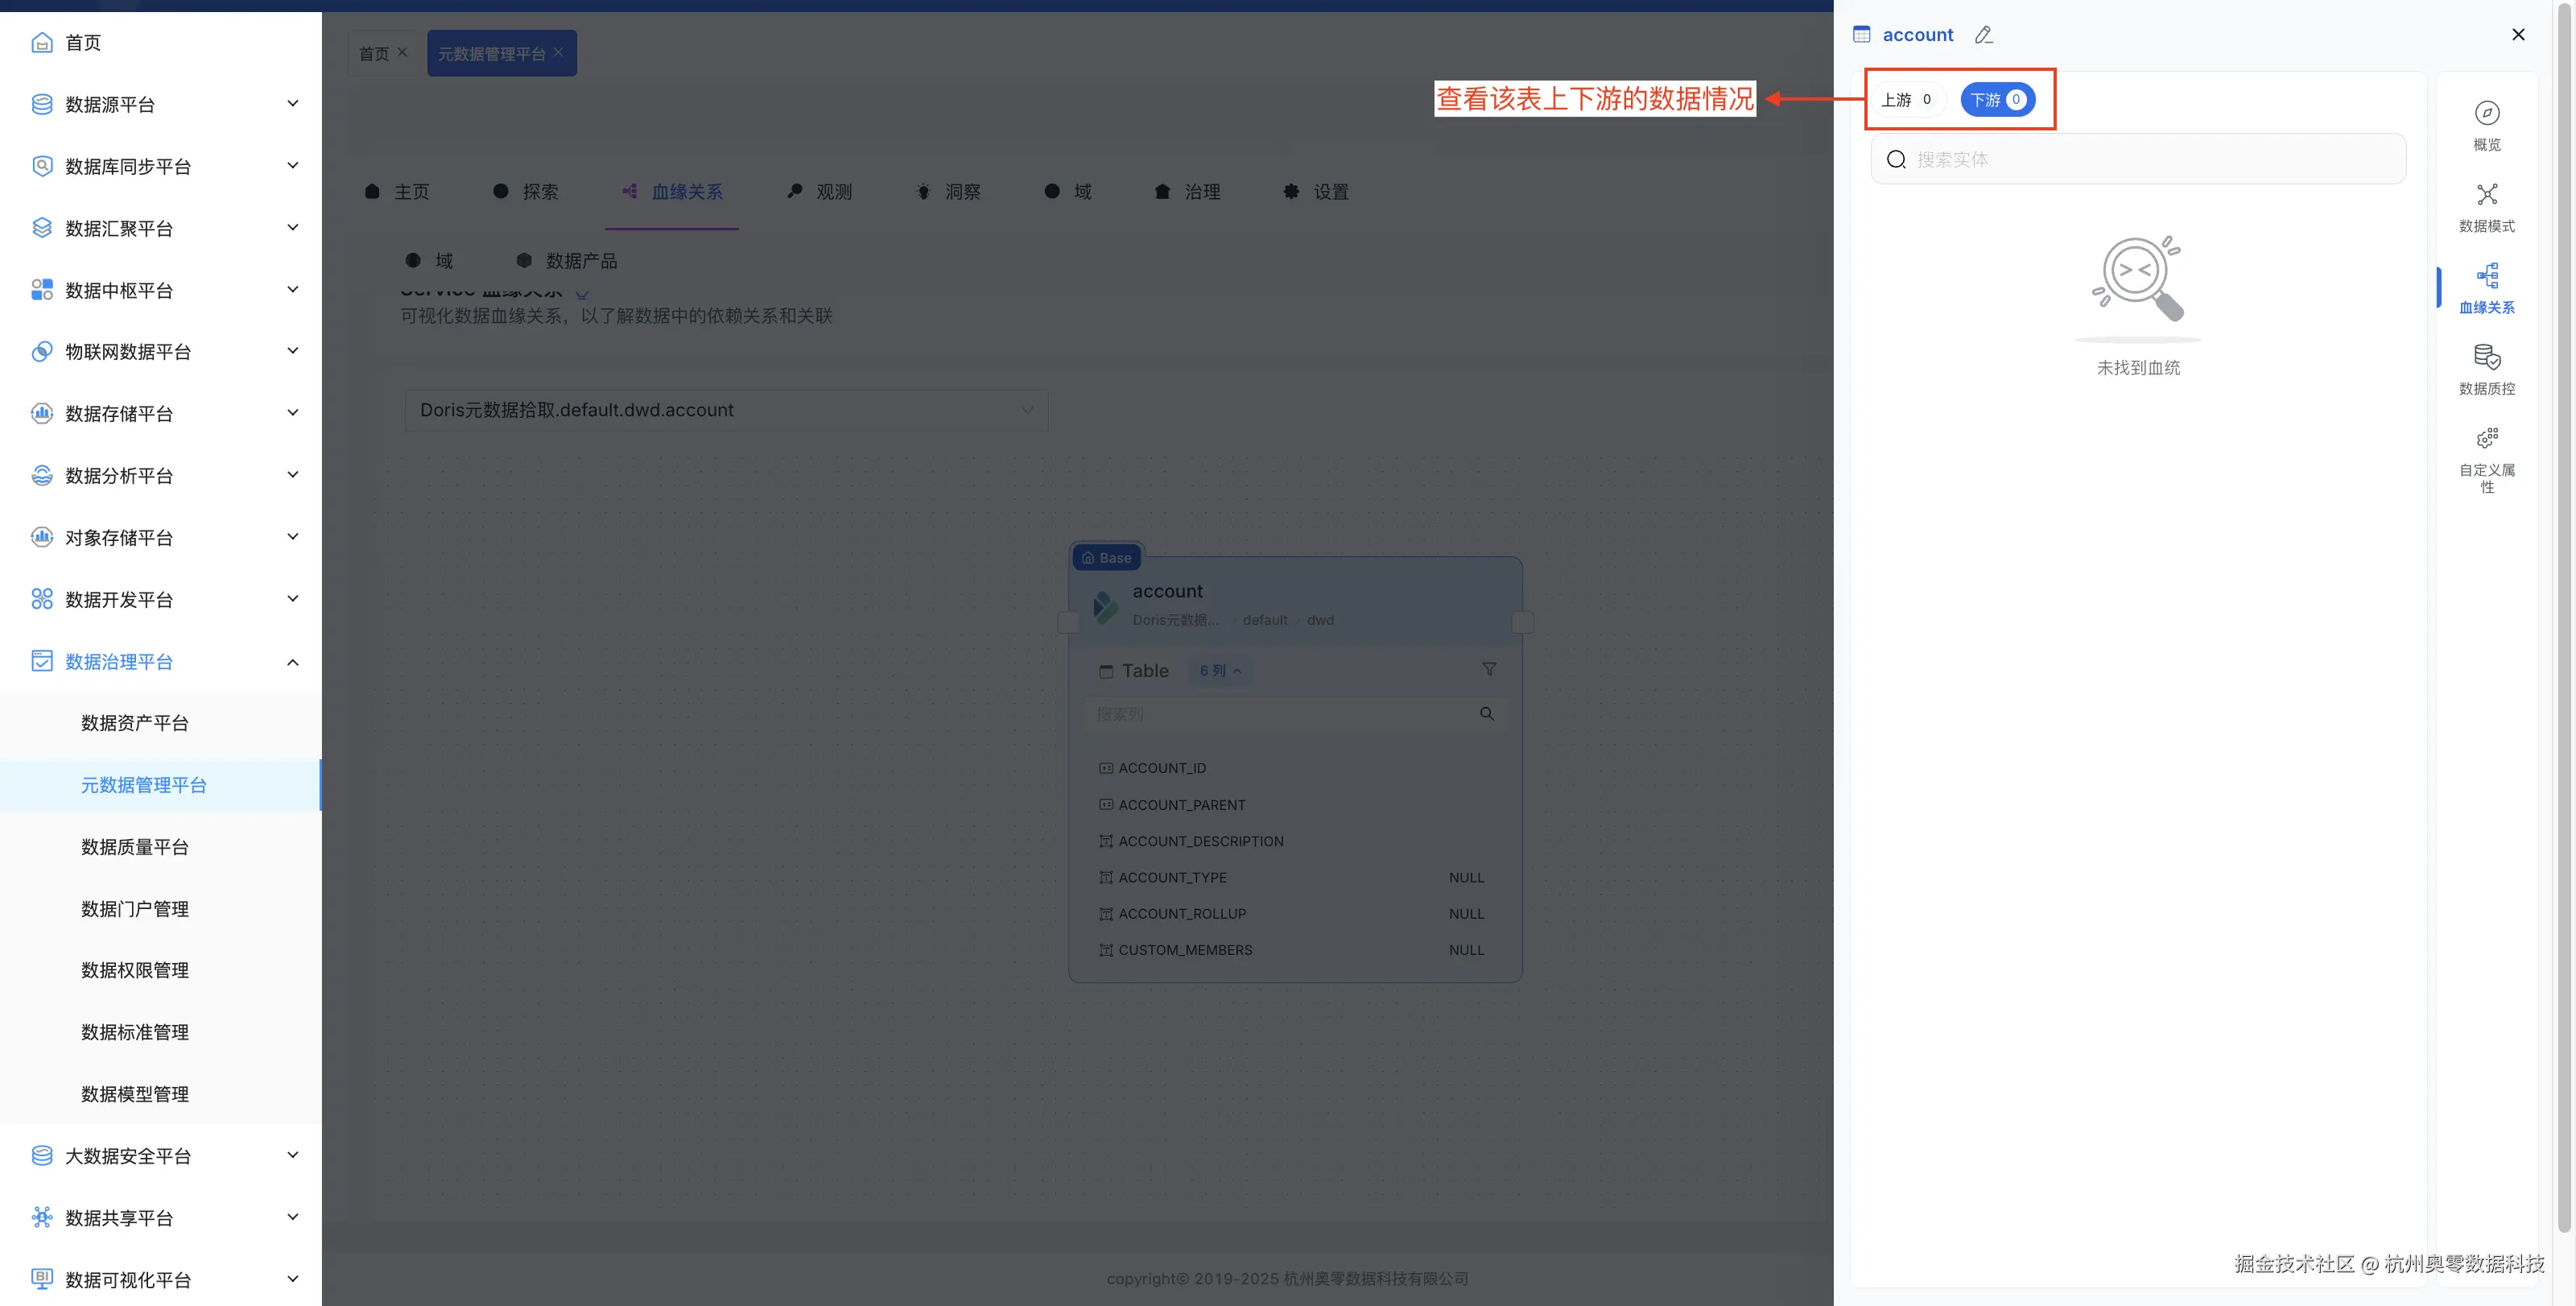Image resolution: width=2576 pixels, height=1306 pixels.
Task: Open the 数据模式 schema icon
Action: [2486, 195]
